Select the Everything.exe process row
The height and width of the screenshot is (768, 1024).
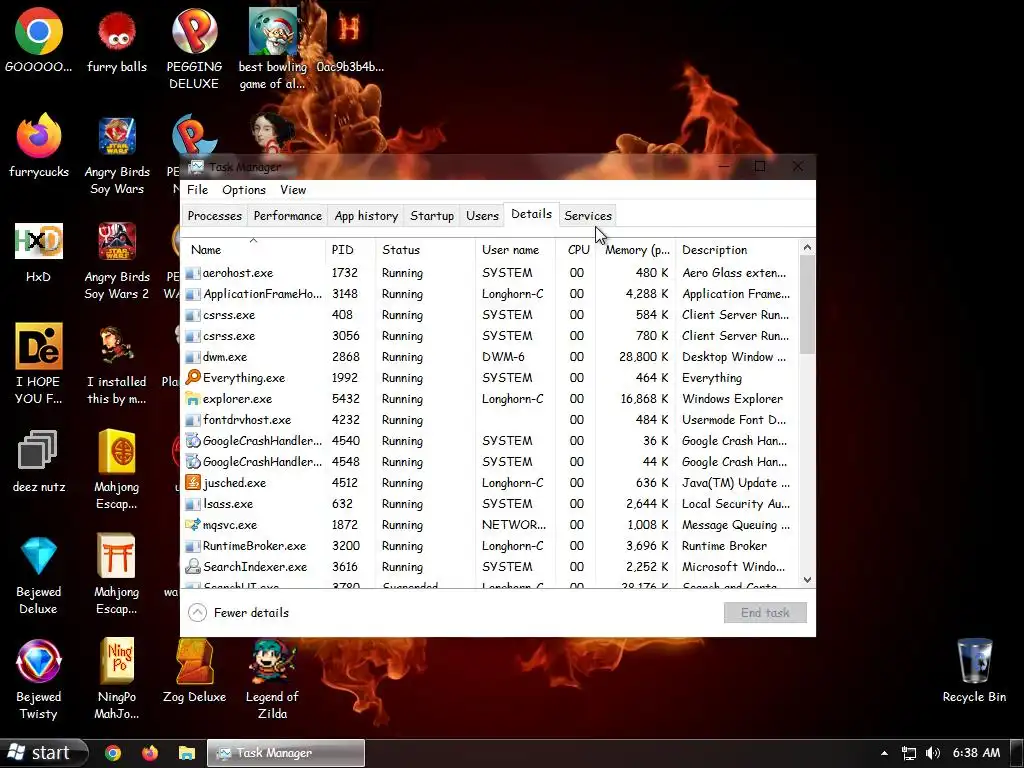(x=490, y=377)
